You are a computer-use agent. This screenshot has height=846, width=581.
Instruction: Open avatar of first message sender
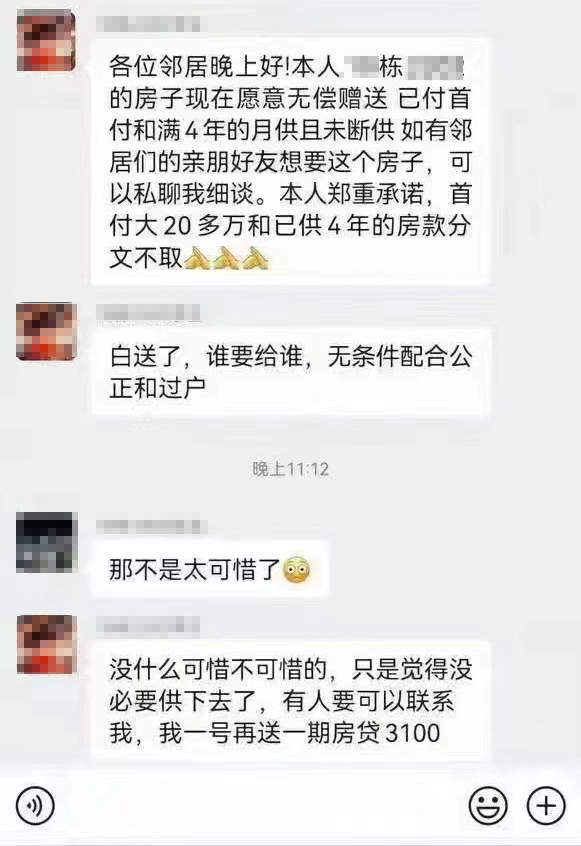pos(46,40)
